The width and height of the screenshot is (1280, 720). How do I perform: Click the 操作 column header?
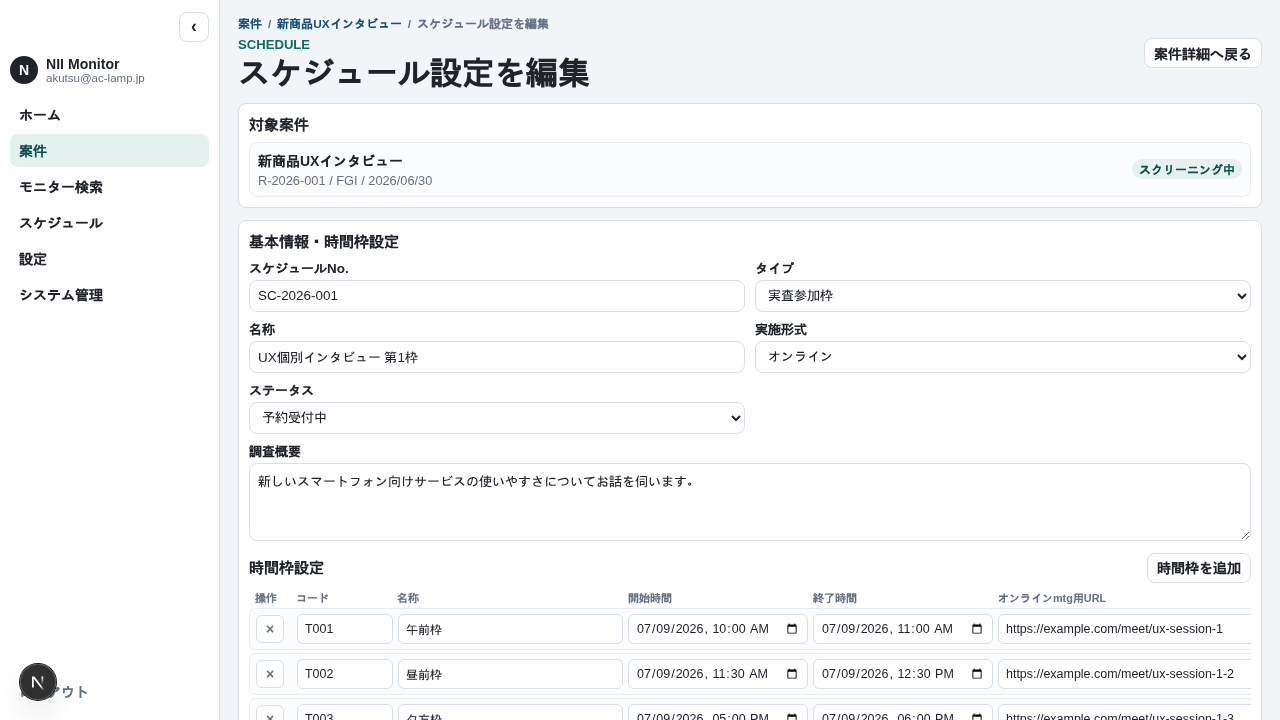coord(266,598)
